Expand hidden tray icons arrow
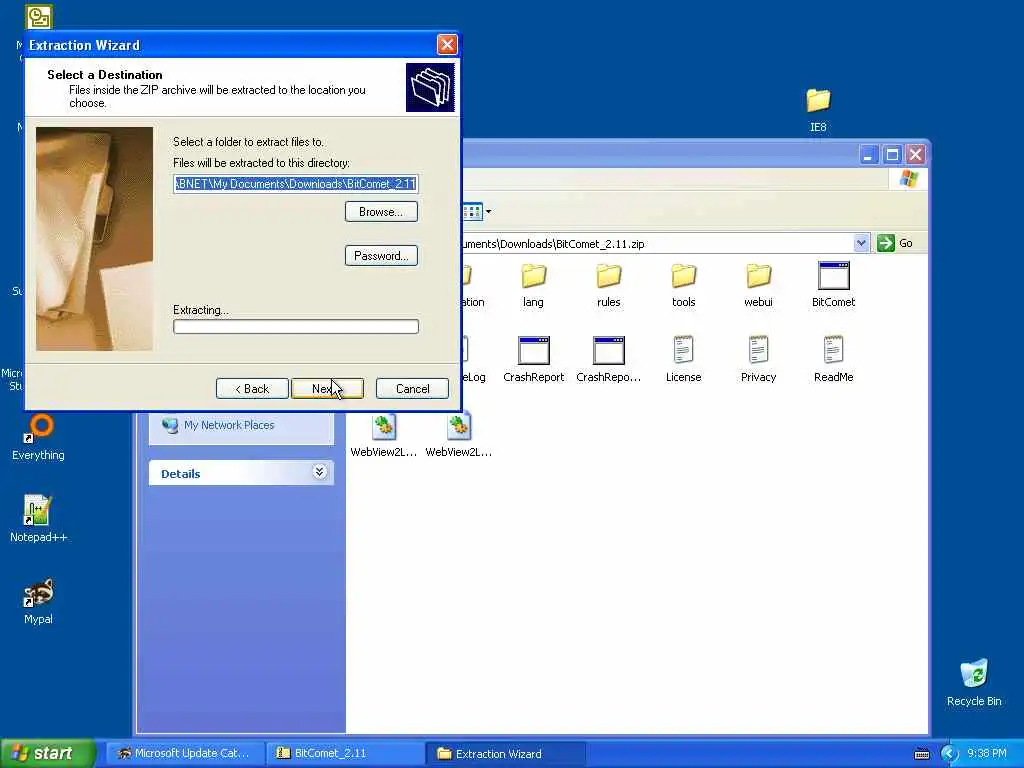 tap(949, 754)
